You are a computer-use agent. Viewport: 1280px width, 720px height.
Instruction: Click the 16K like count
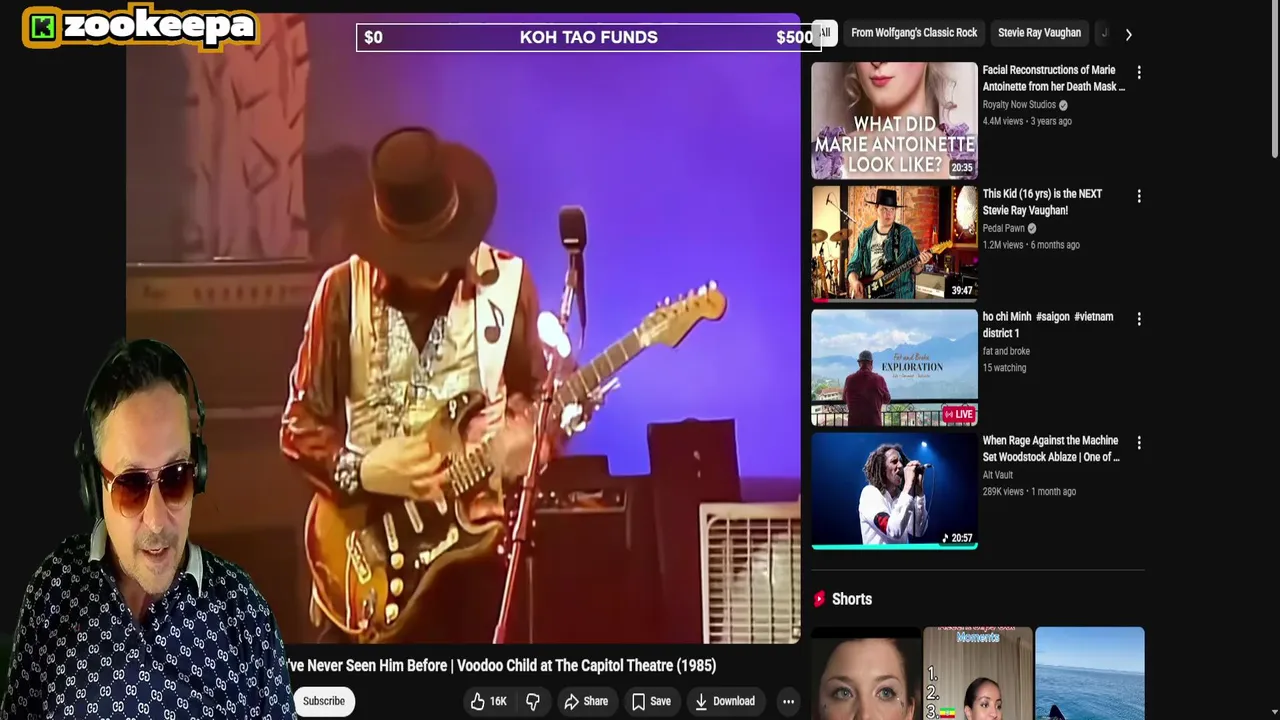pos(498,701)
